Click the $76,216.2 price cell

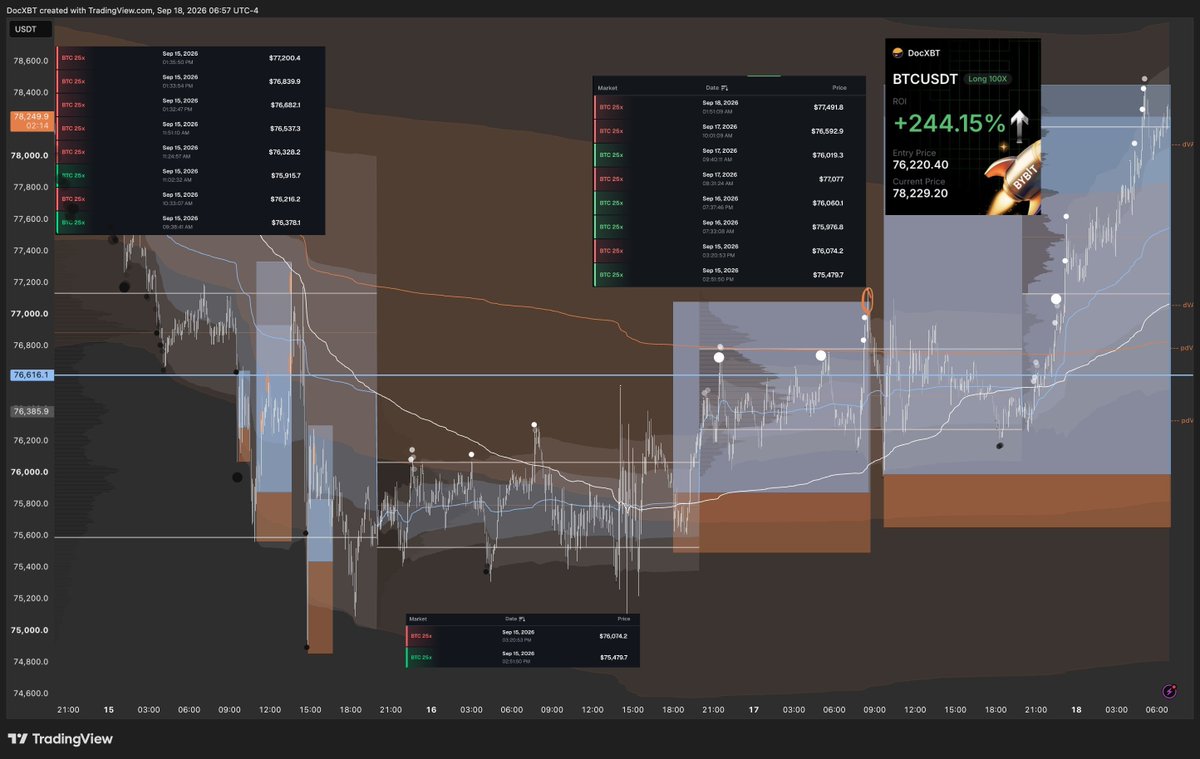pos(285,199)
